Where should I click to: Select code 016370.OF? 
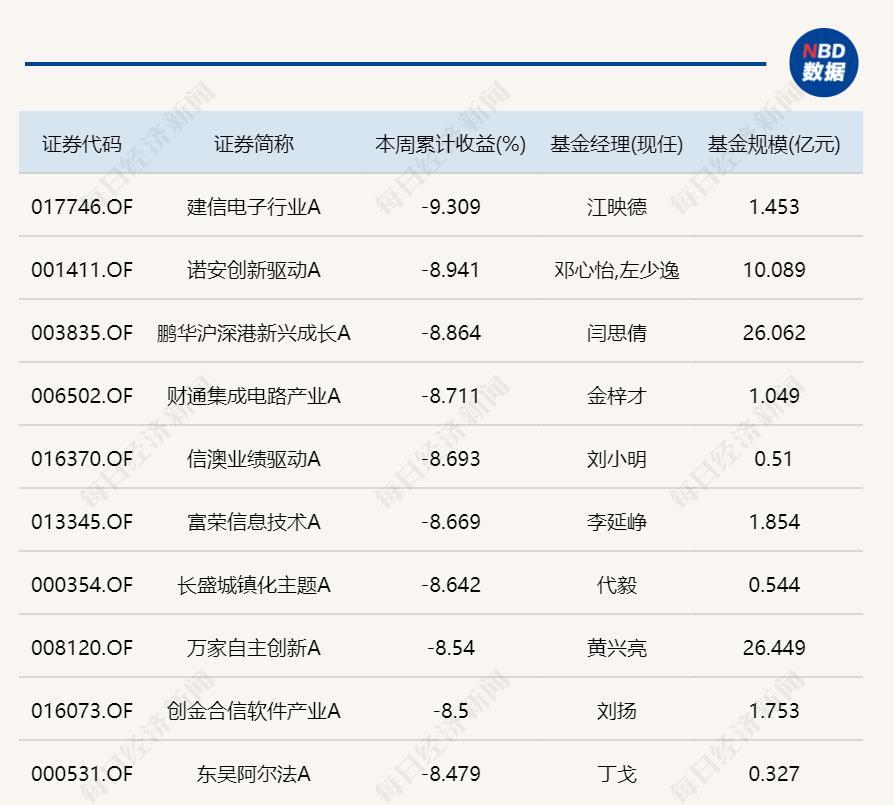coord(82,458)
